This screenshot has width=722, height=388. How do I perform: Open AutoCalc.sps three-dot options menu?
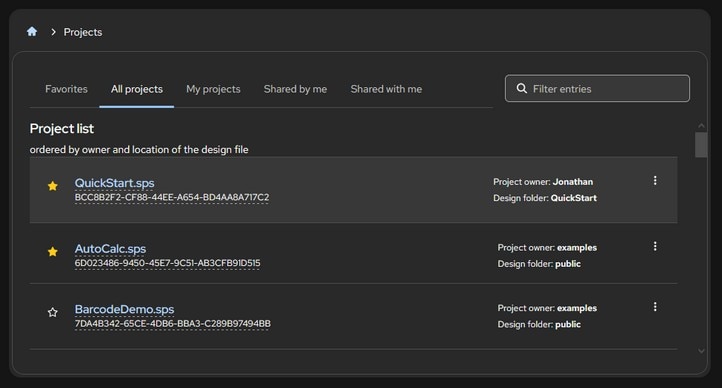pos(655,247)
